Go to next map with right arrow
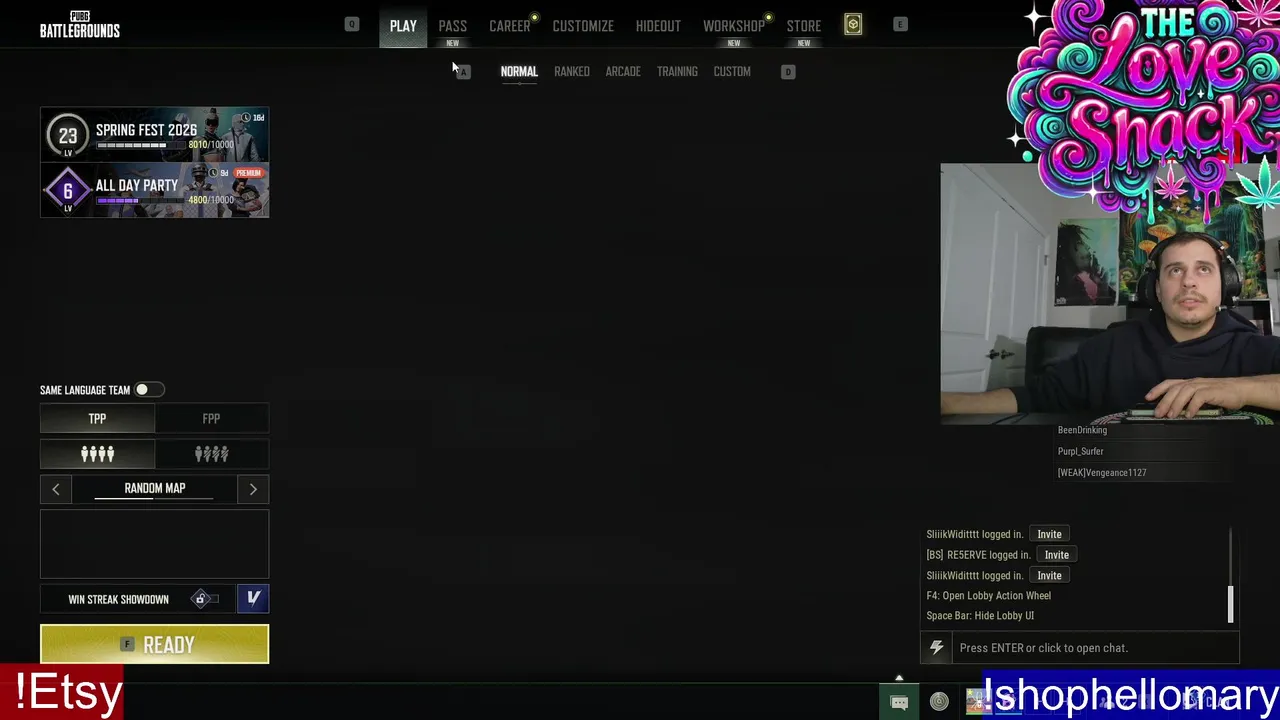 [253, 489]
